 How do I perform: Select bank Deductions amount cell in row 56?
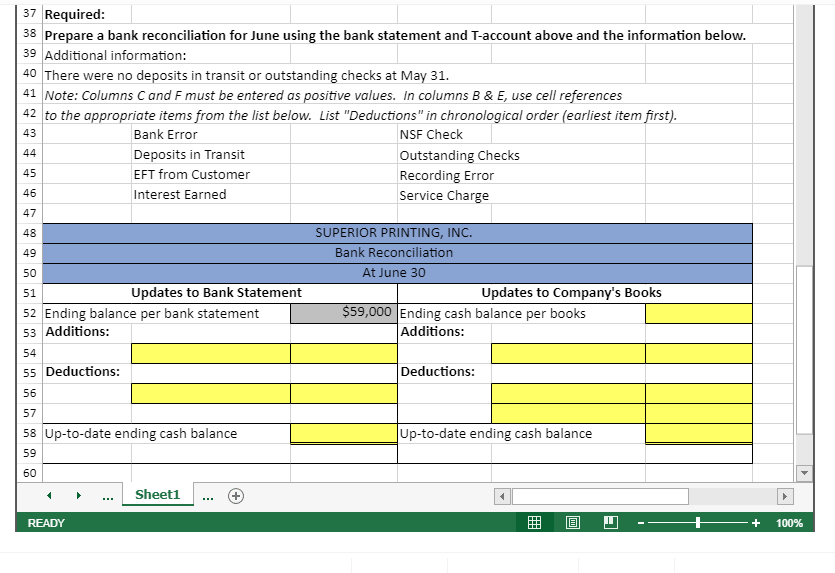tap(344, 394)
